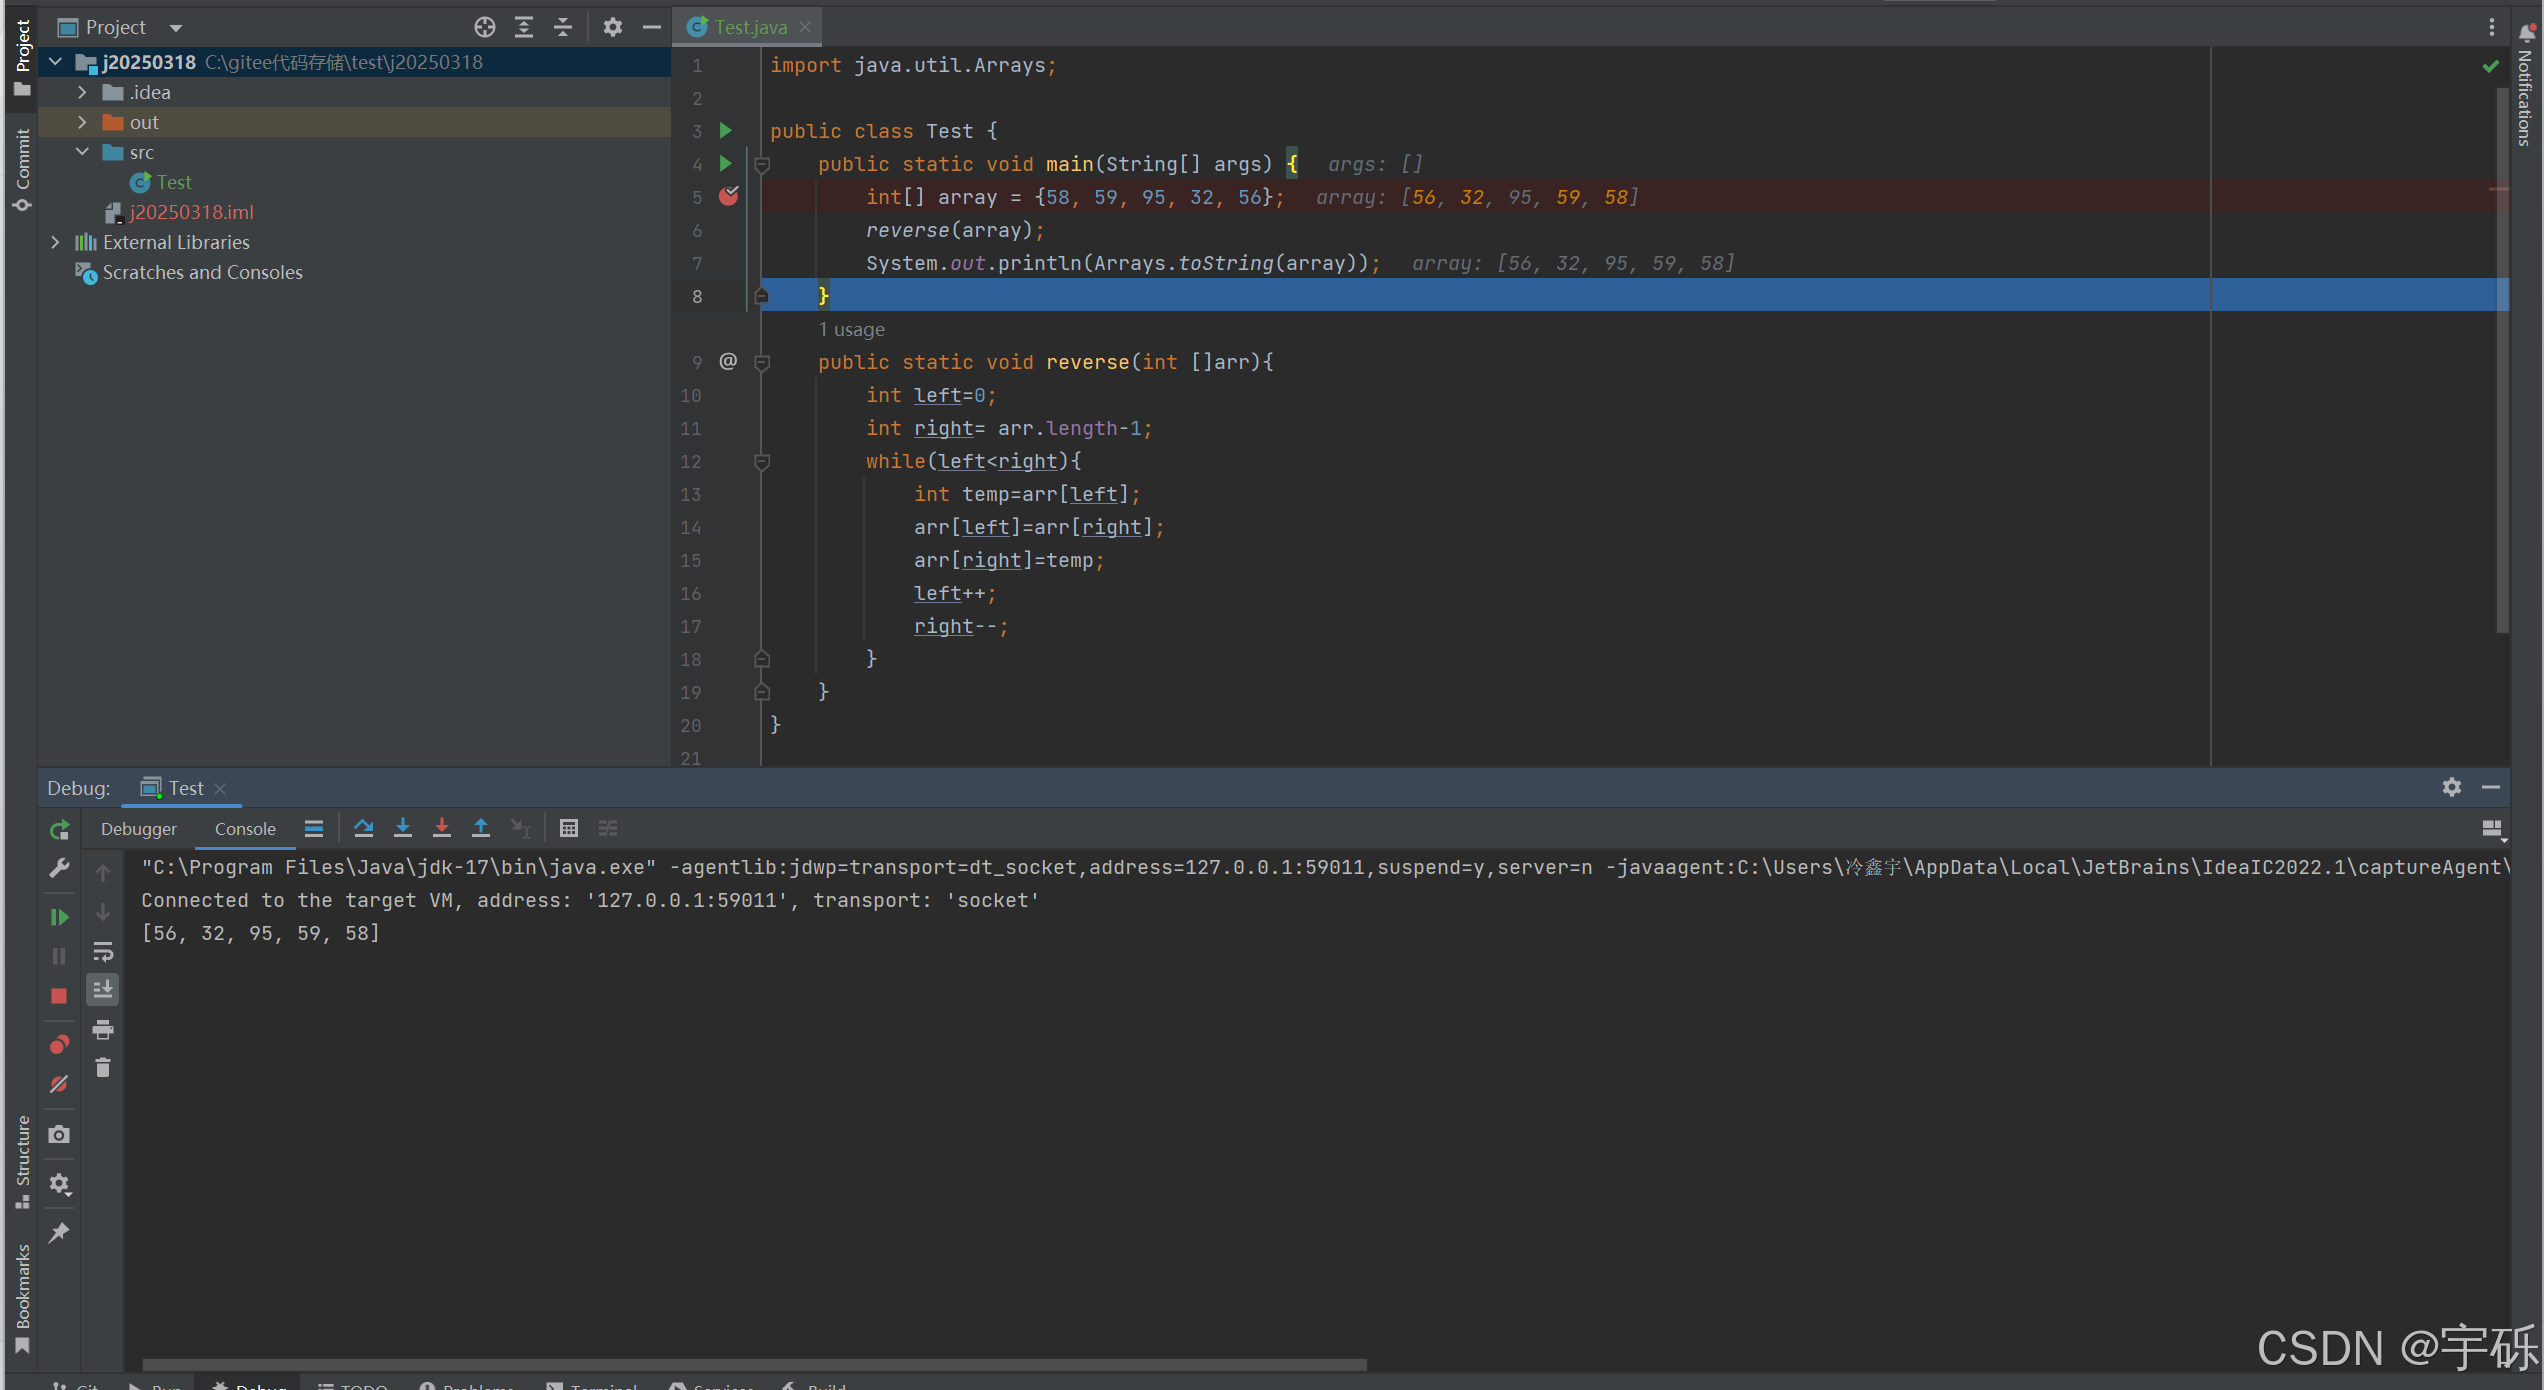
Task: Click the Step Out arrow icon
Action: (x=481, y=828)
